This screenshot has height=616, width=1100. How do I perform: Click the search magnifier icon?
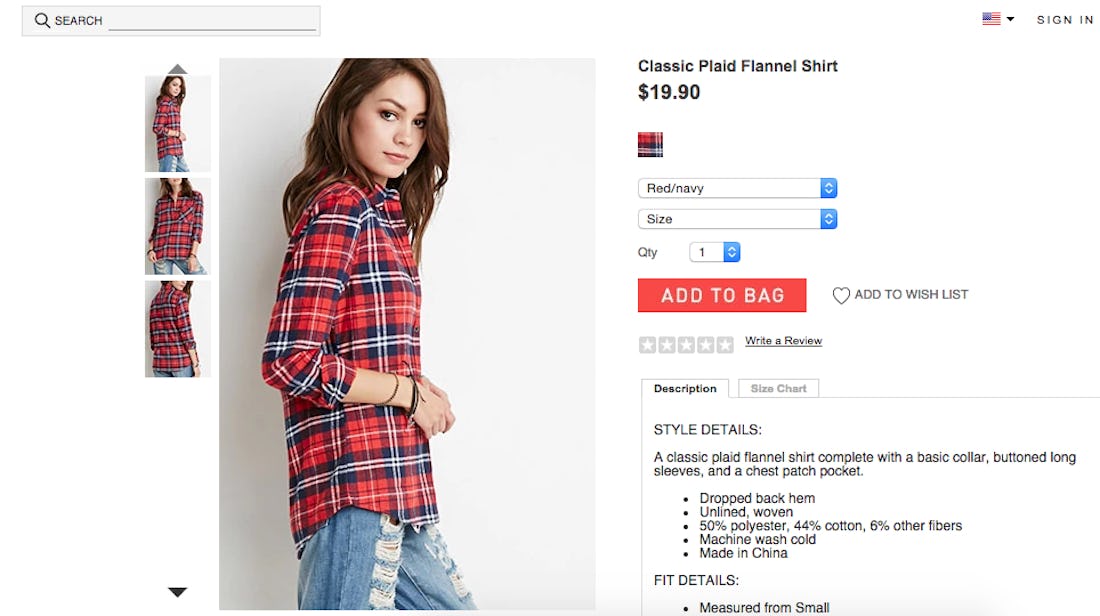click(42, 20)
